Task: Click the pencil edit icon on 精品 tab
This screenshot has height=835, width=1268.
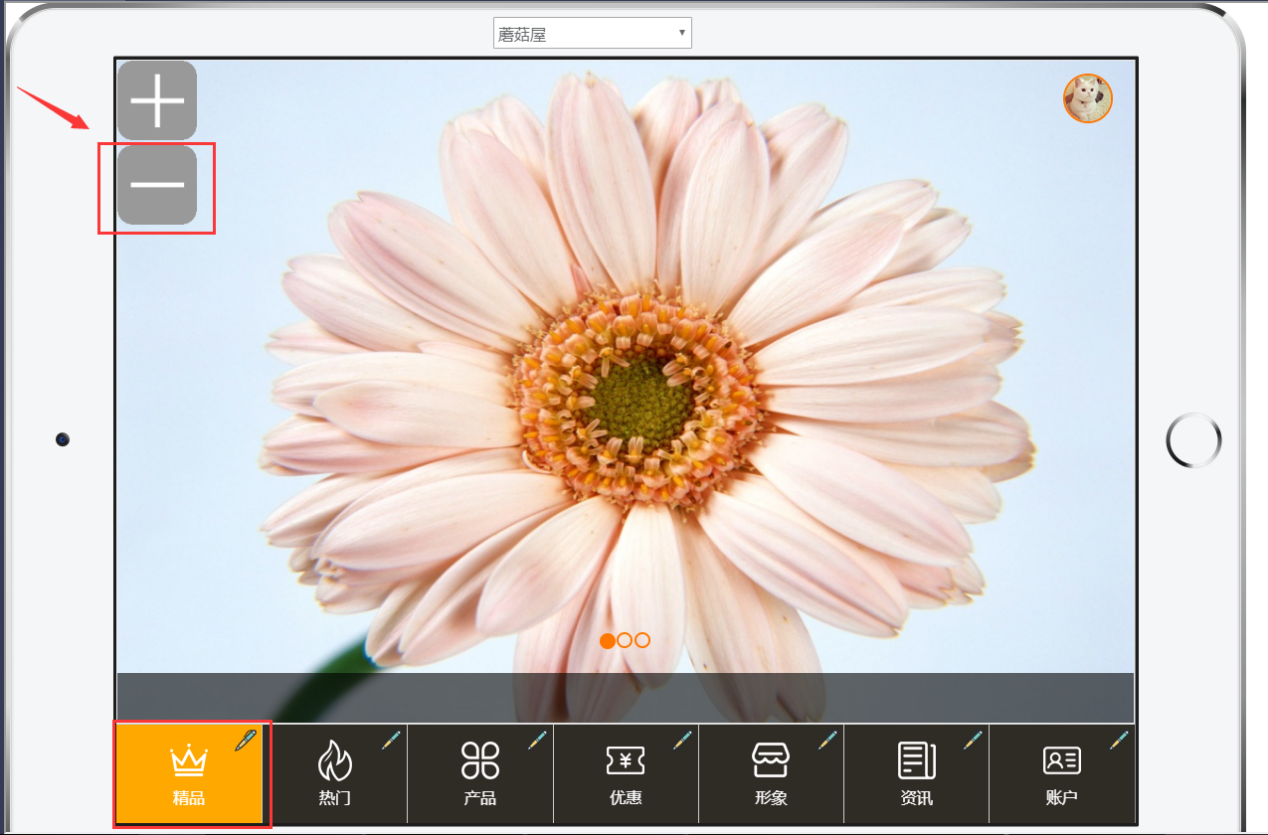Action: (245, 740)
